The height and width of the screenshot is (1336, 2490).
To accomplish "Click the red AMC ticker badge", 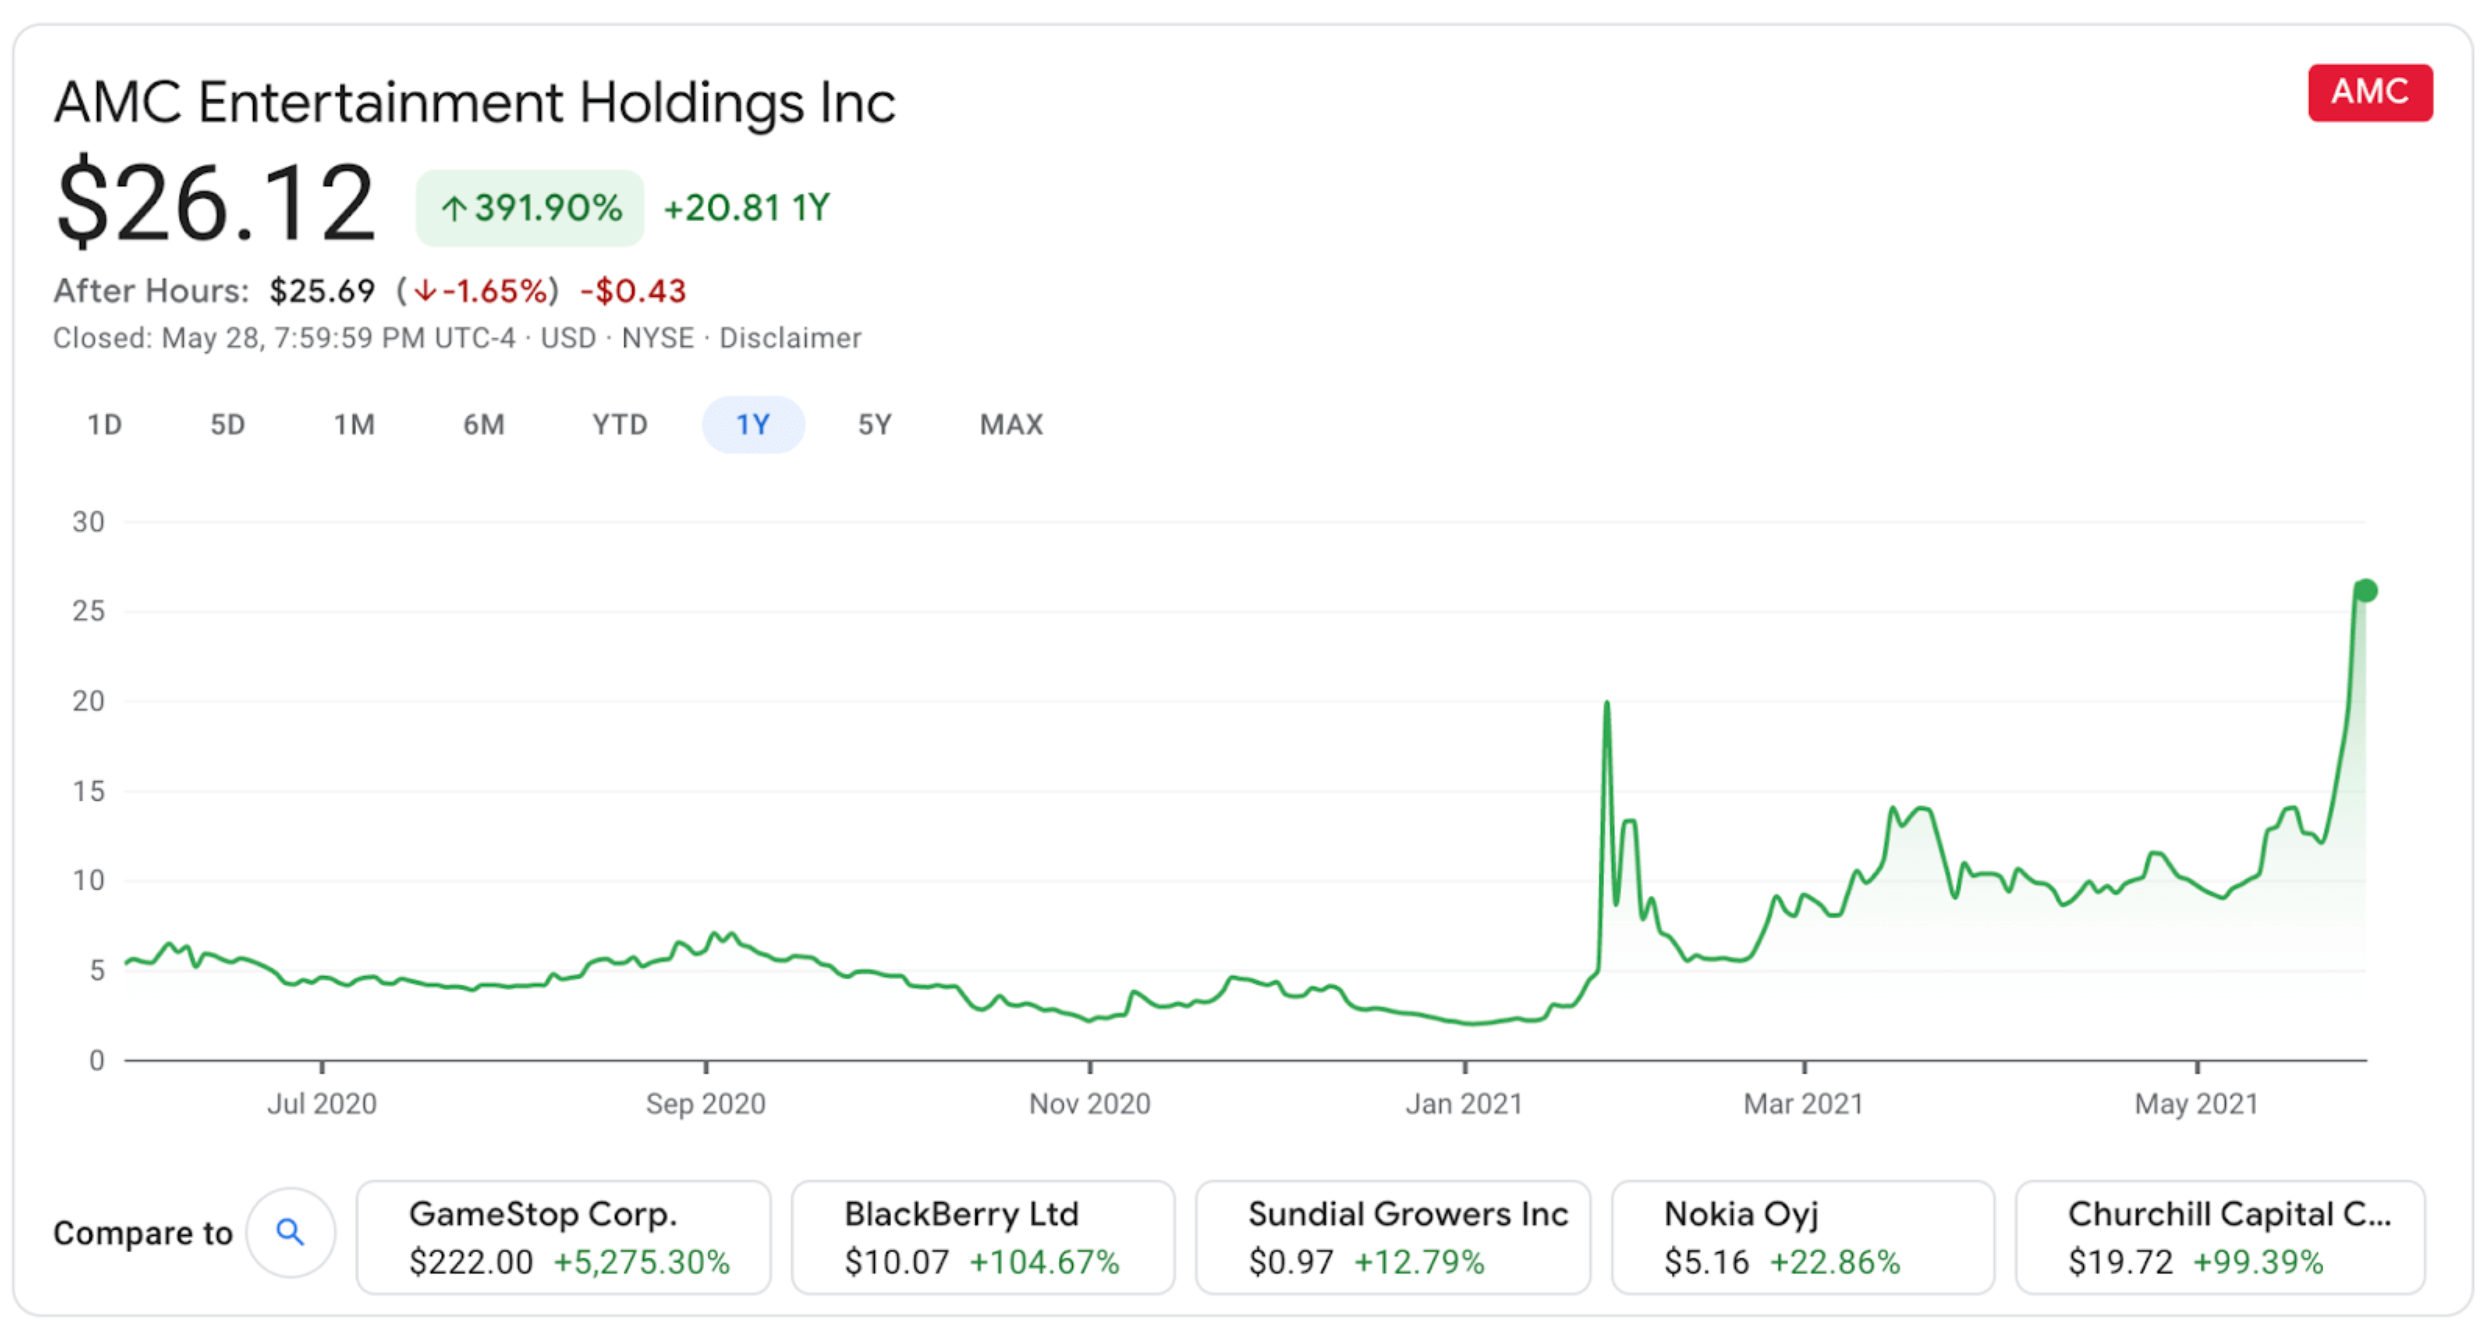I will pyautogui.click(x=2370, y=92).
